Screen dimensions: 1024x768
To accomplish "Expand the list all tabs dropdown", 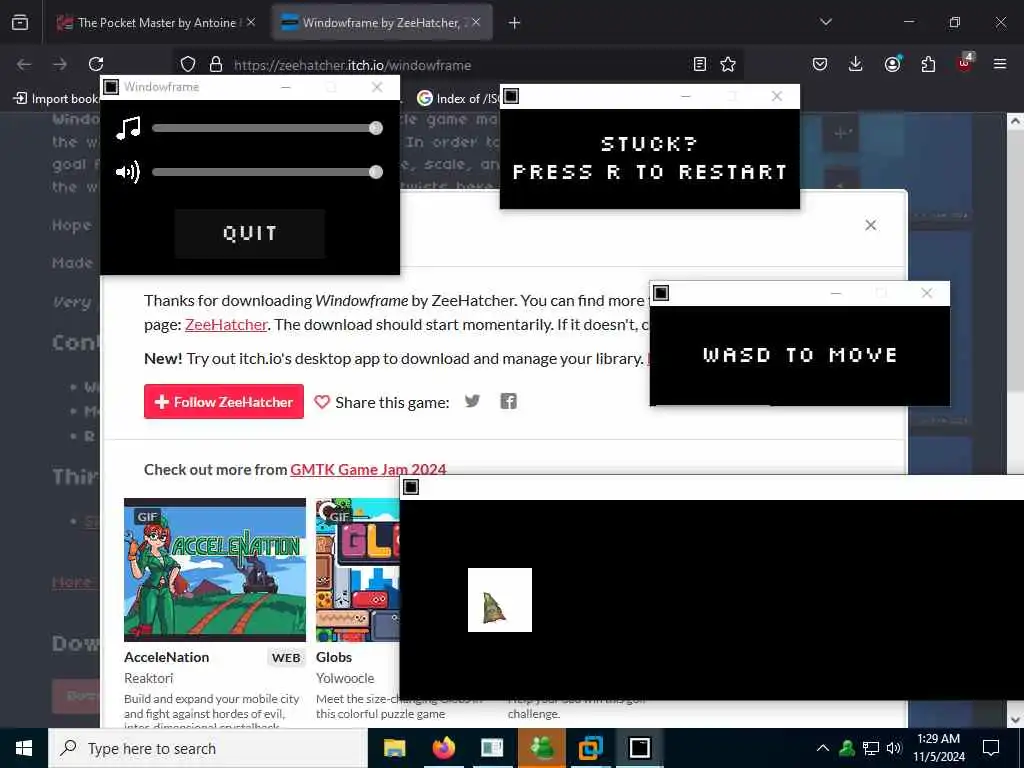I will pos(826,22).
